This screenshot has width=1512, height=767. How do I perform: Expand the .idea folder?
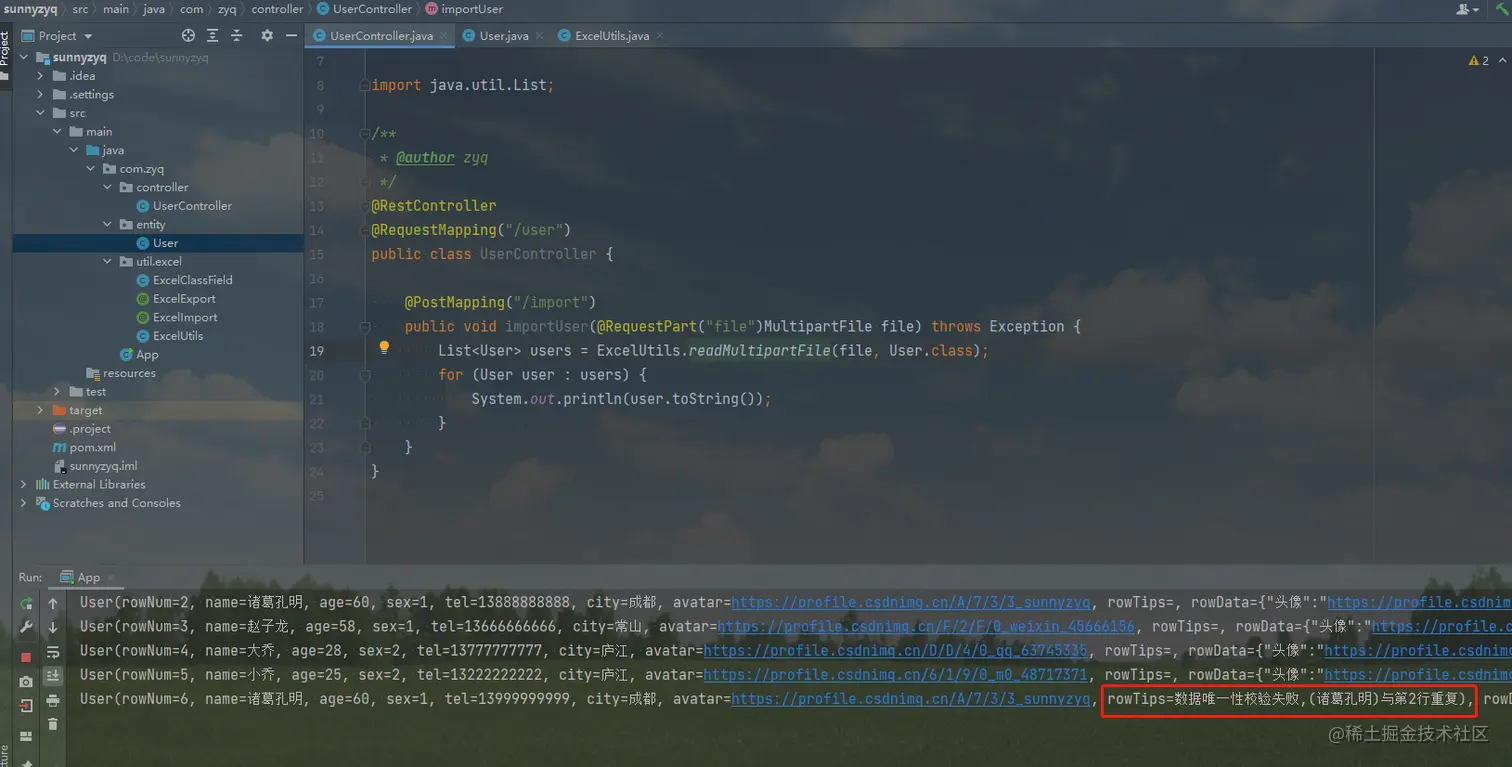tap(40, 76)
